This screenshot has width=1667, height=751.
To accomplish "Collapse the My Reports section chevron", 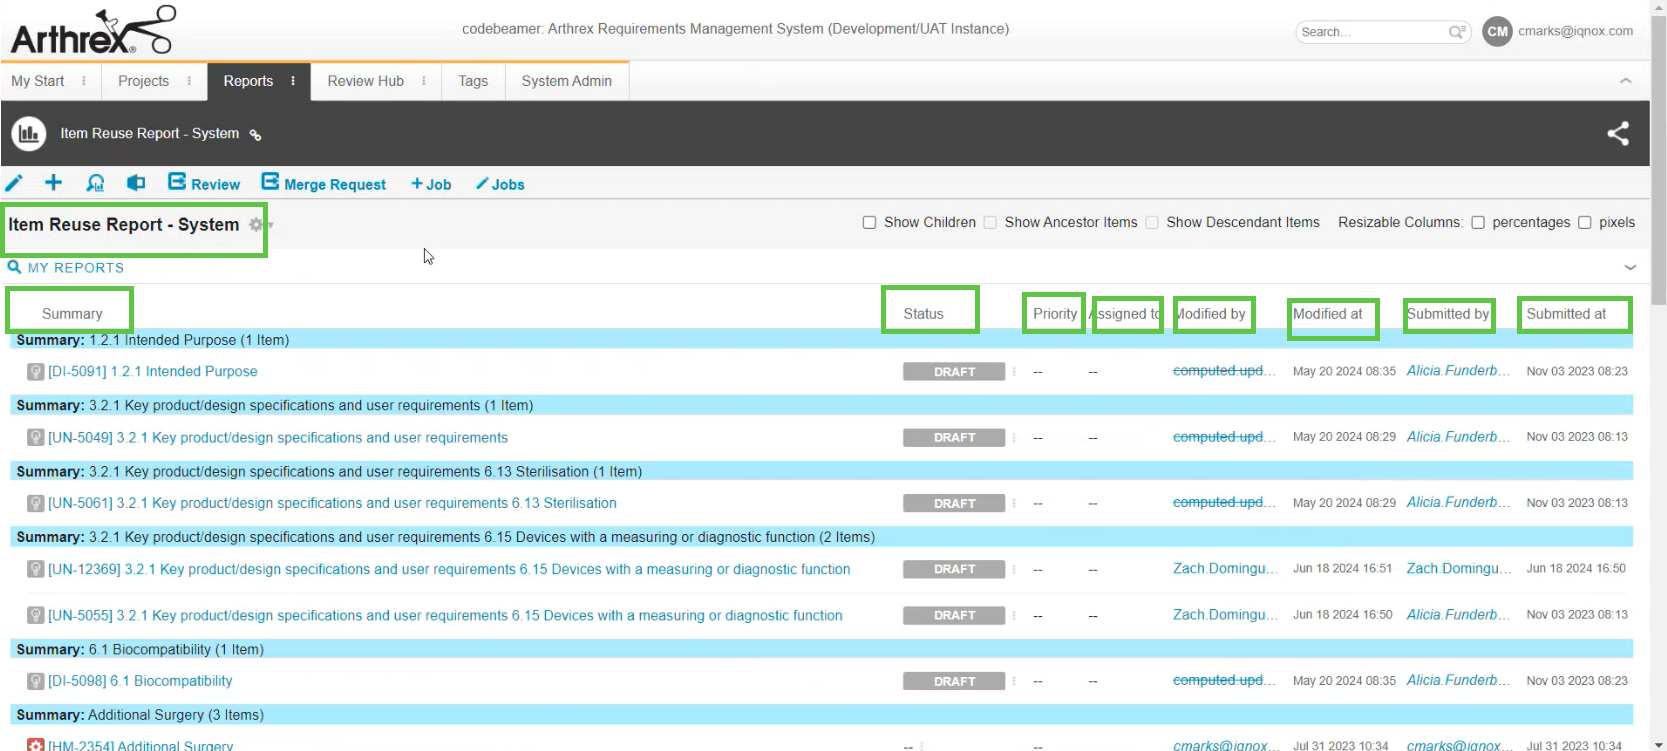I will pyautogui.click(x=1630, y=267).
